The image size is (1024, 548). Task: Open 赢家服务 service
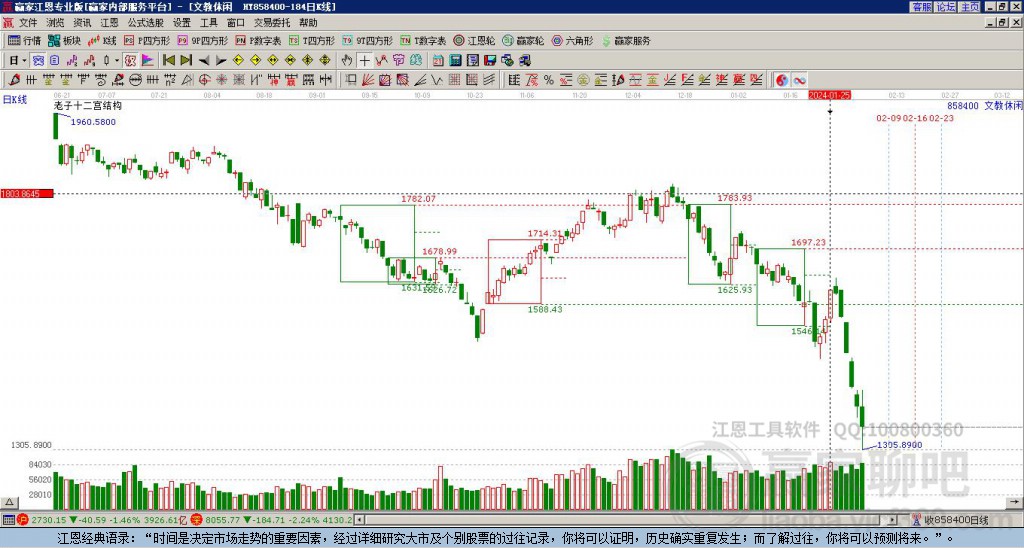(x=626, y=40)
